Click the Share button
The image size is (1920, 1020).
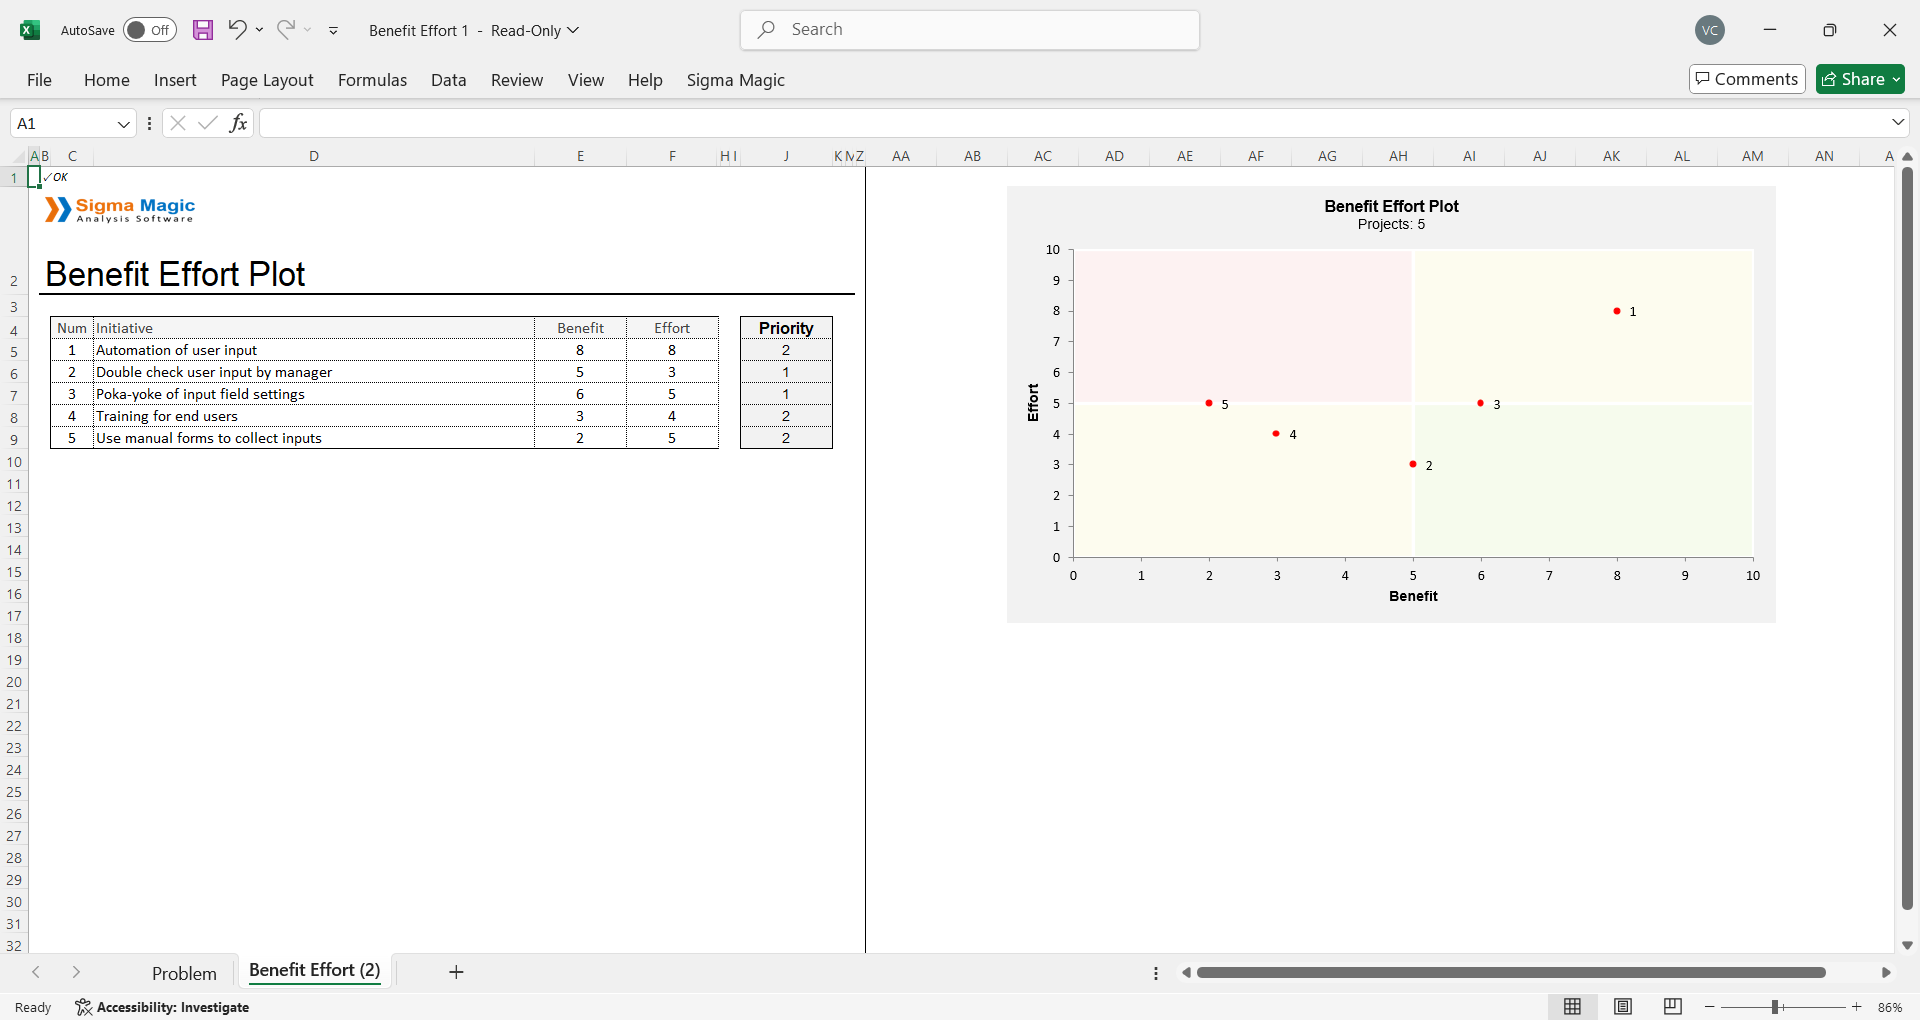click(x=1860, y=79)
